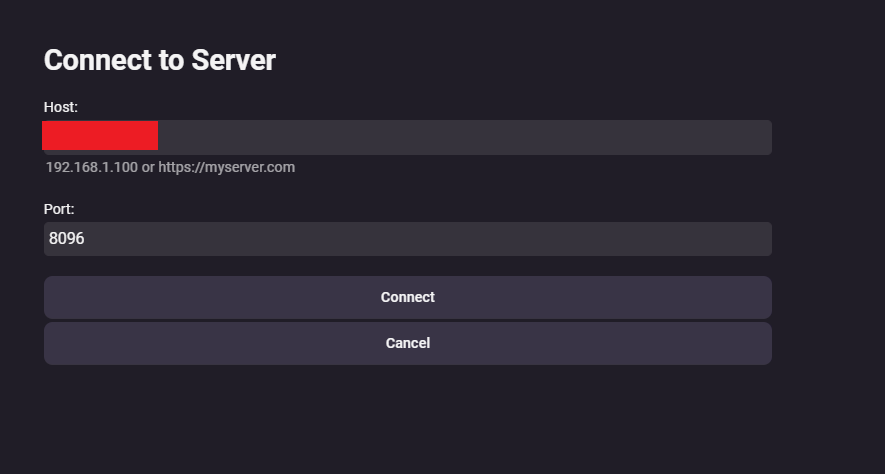Viewport: 885px width, 474px height.
Task: Click the Connect button
Action: (407, 297)
